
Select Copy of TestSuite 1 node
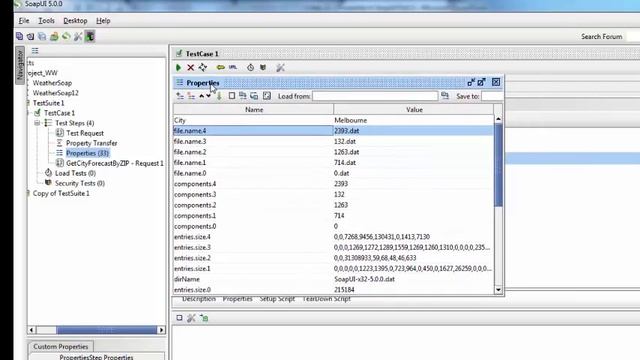pos(61,193)
